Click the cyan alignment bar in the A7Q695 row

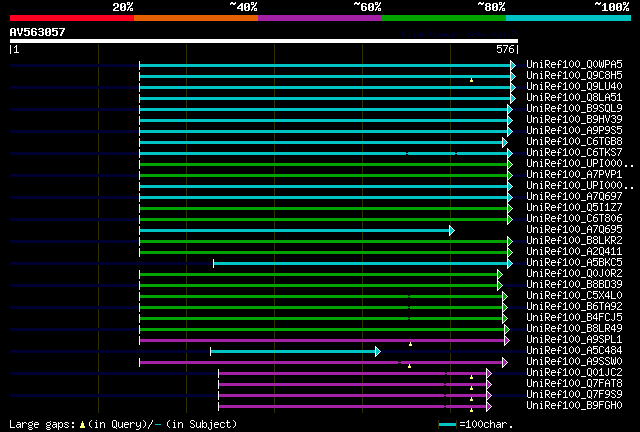point(295,231)
